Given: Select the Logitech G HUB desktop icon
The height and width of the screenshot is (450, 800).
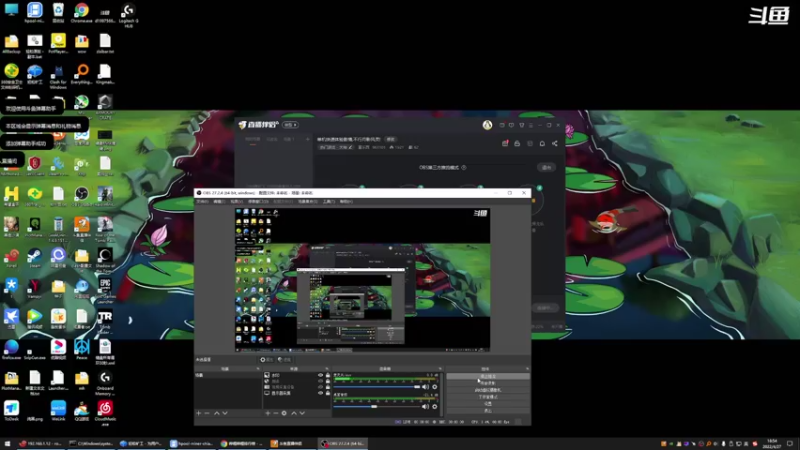Looking at the screenshot, I should click(x=129, y=14).
